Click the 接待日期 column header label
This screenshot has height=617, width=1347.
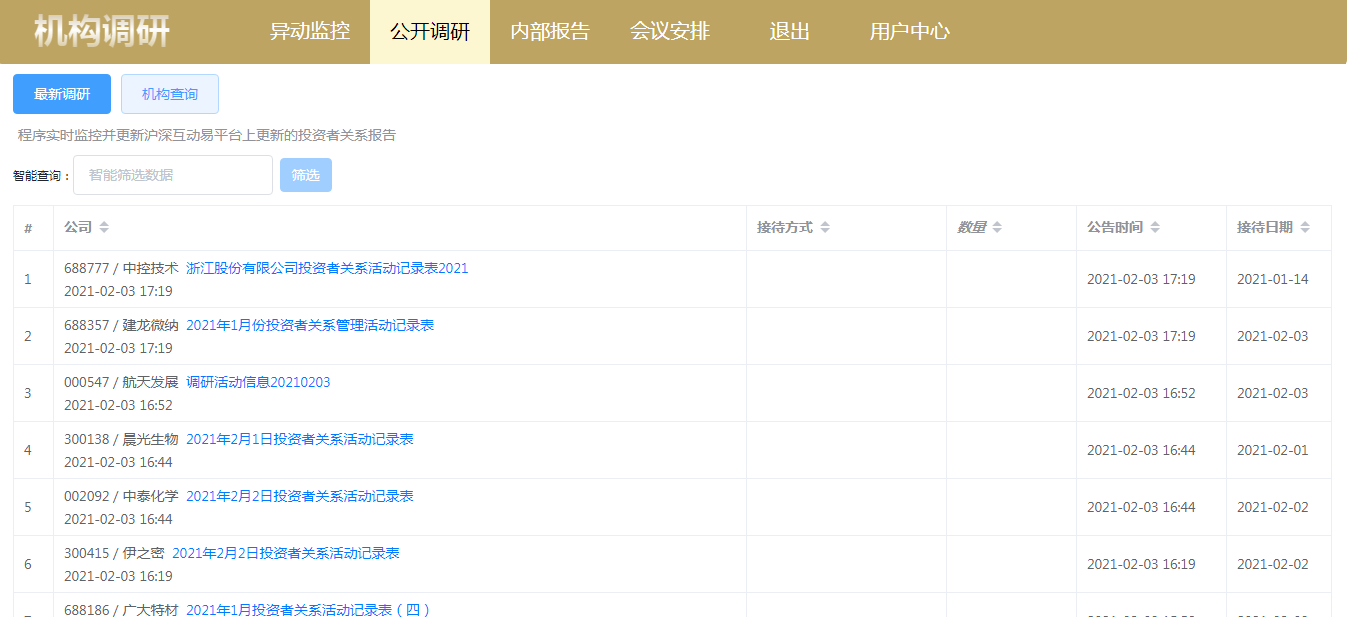pos(1265,227)
